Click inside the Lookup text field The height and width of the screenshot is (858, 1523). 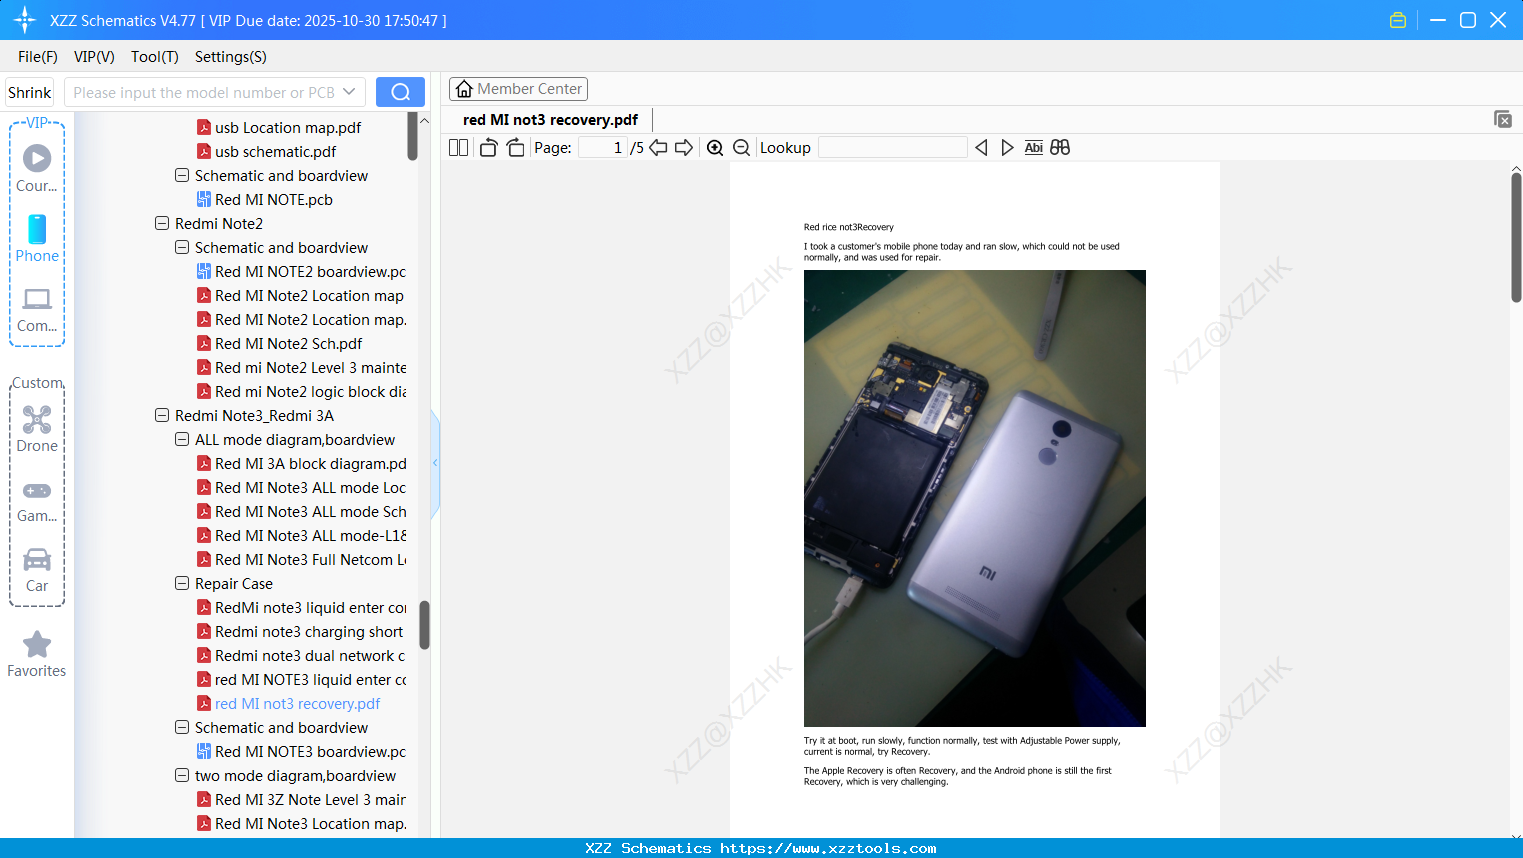click(891, 147)
